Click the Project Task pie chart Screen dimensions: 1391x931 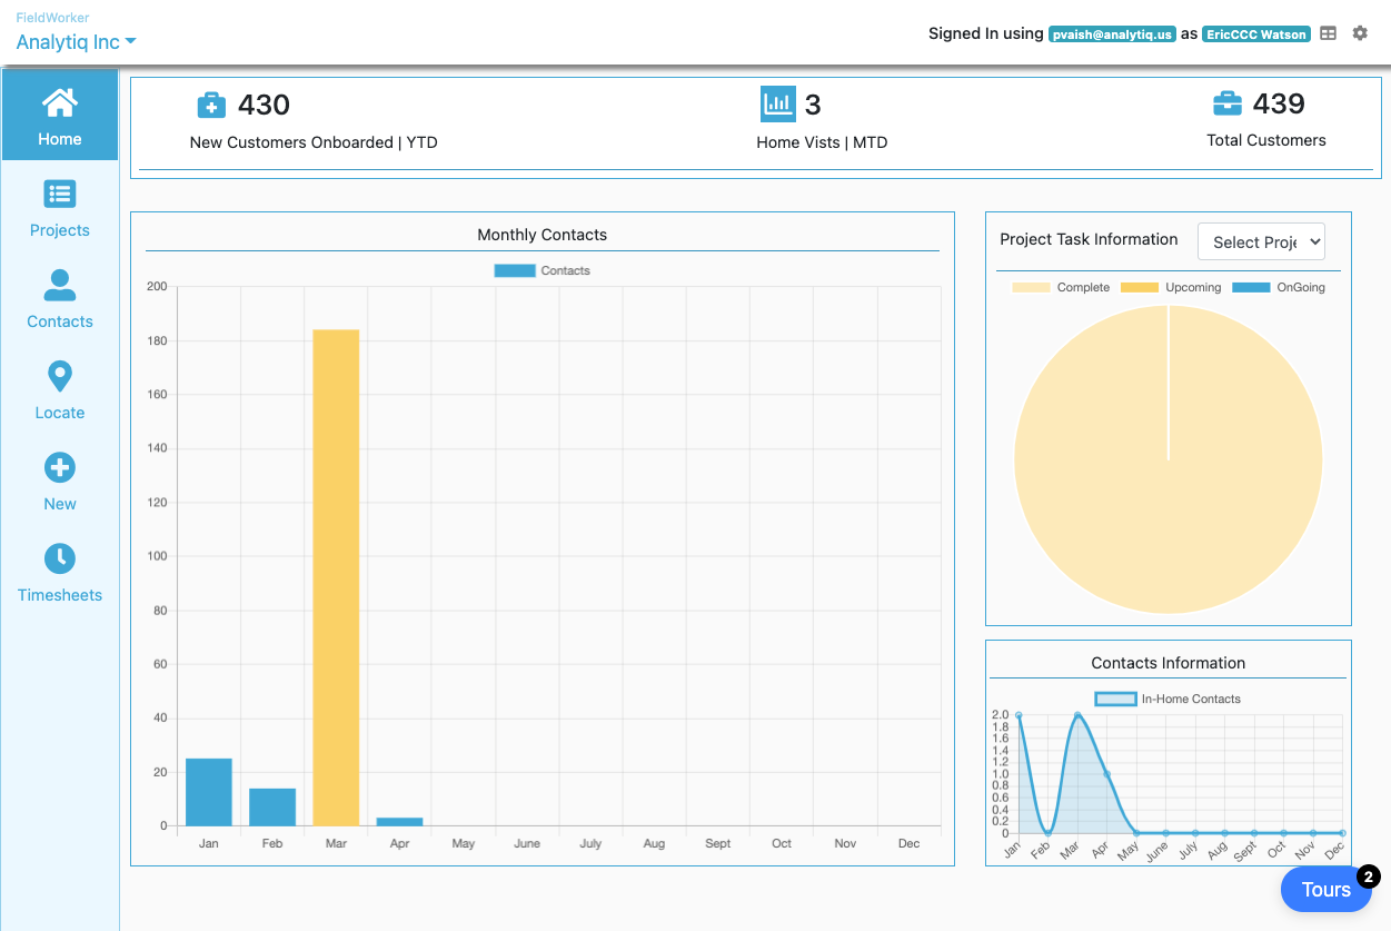tap(1168, 460)
